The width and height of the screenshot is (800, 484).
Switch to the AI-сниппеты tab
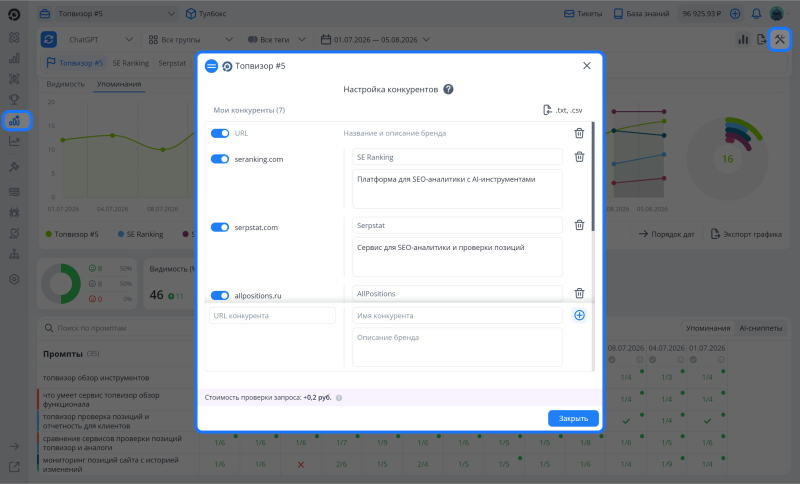pos(761,328)
